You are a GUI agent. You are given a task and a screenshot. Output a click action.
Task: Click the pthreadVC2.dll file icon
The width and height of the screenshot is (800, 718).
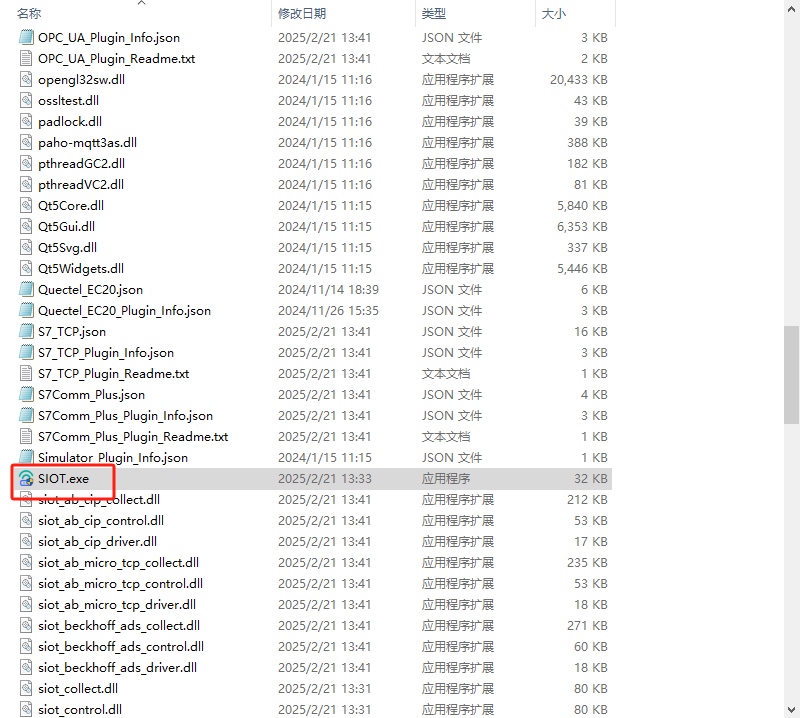[26, 184]
